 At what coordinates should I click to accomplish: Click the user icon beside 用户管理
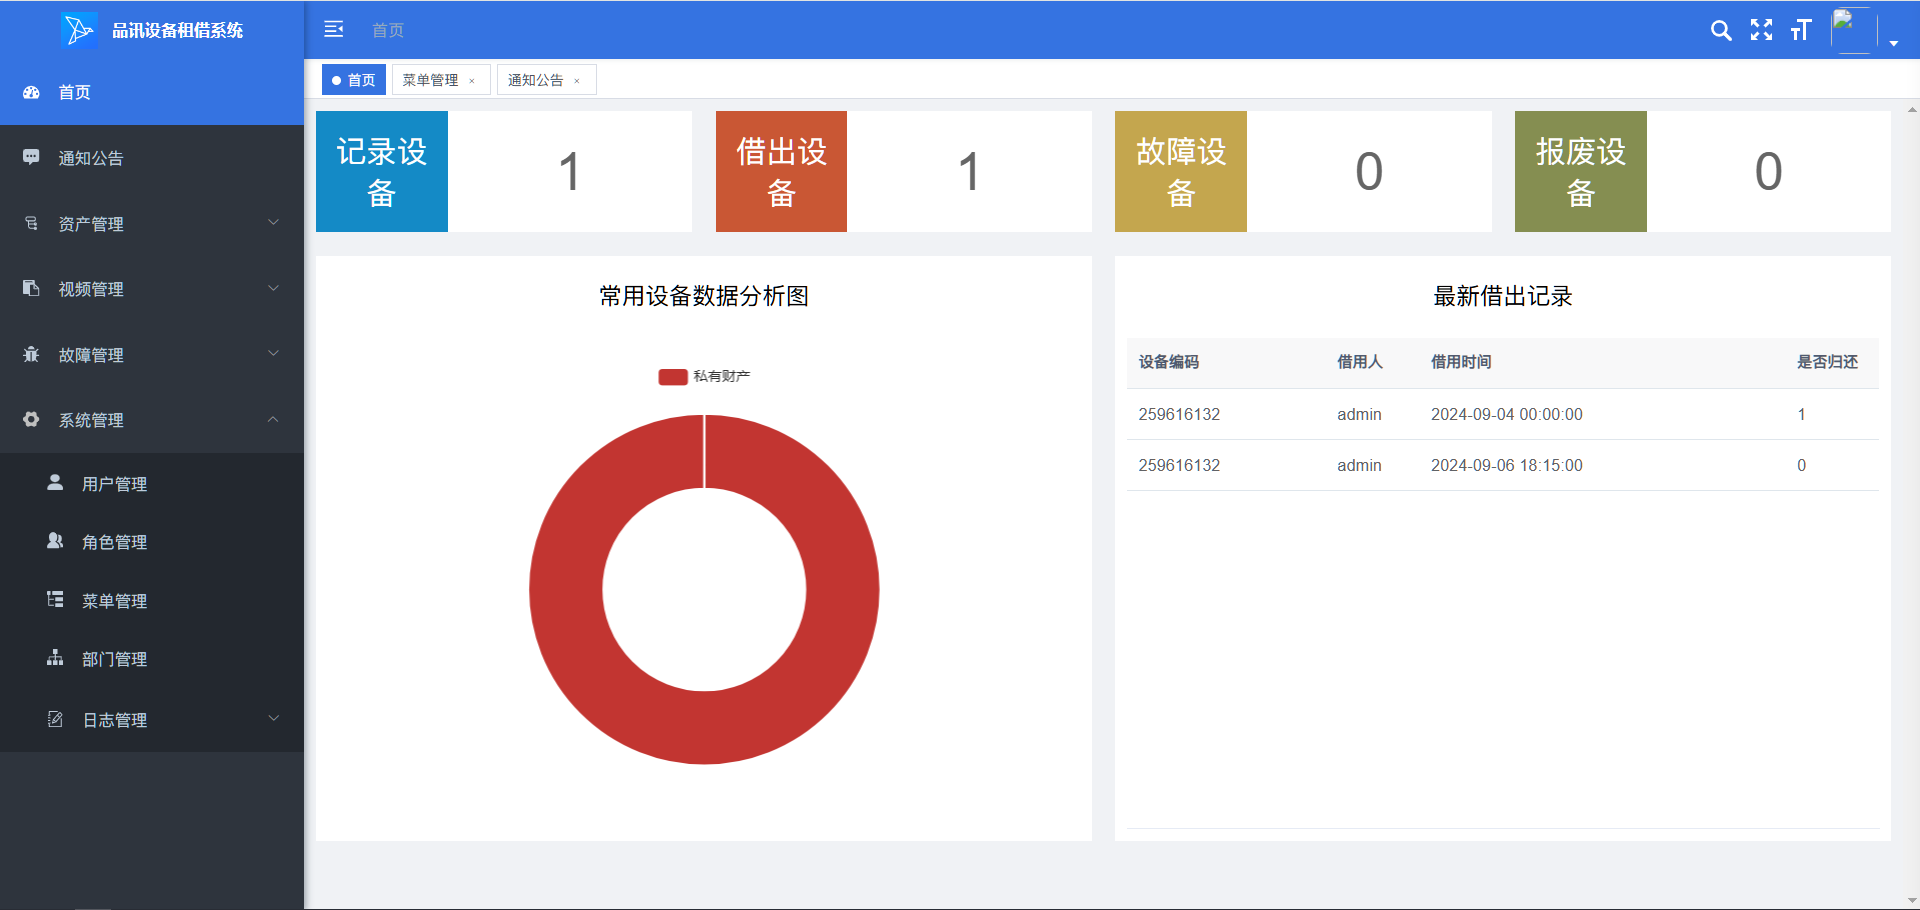[55, 482]
